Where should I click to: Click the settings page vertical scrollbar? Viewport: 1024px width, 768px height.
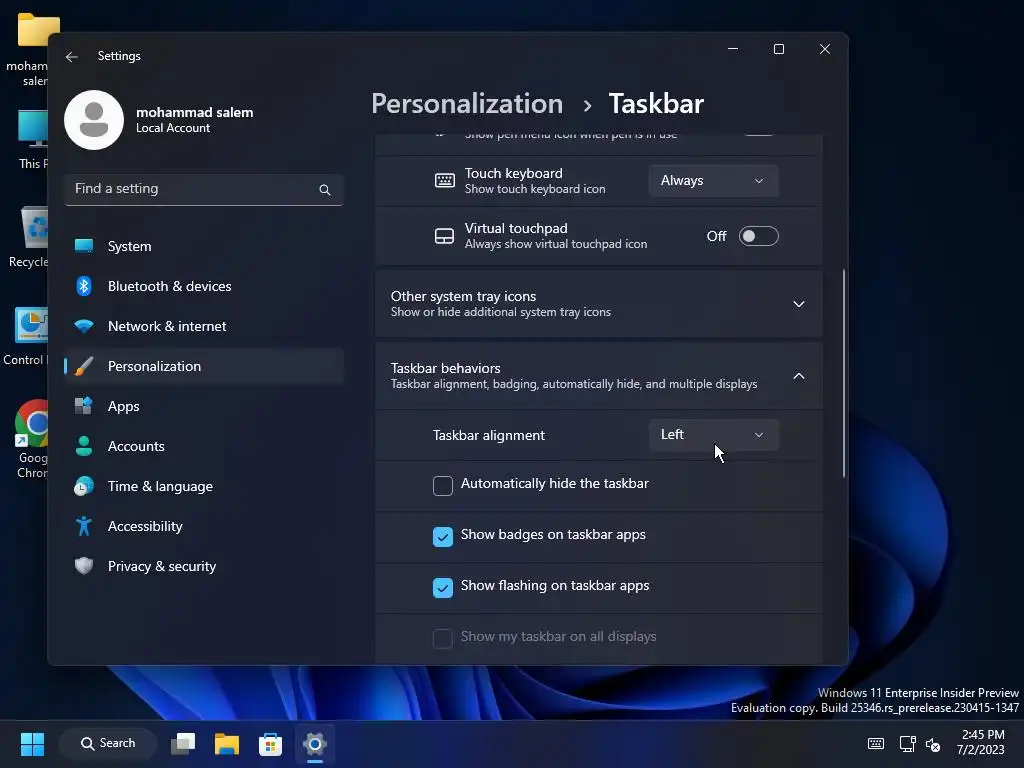843,374
